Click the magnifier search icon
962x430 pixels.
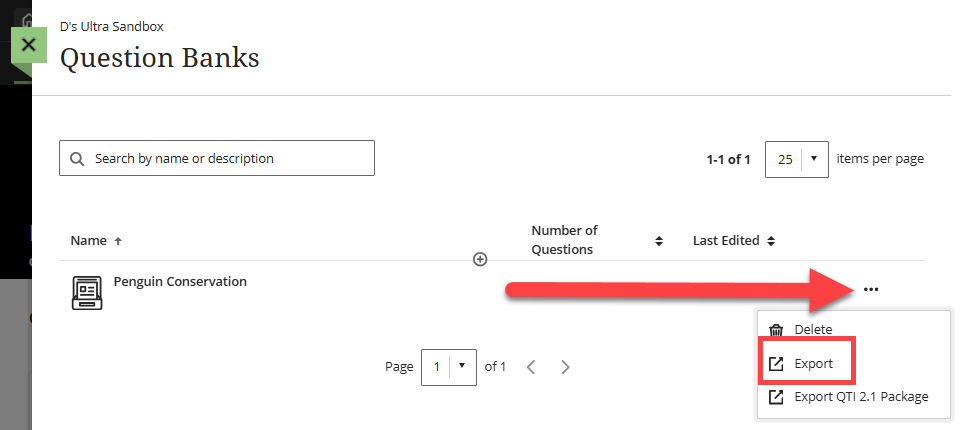(x=77, y=159)
